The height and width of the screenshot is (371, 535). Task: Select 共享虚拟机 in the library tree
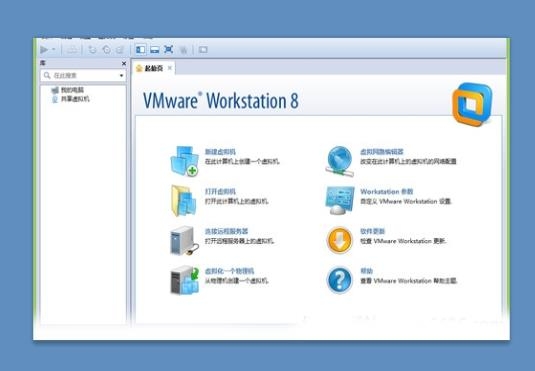pos(75,99)
